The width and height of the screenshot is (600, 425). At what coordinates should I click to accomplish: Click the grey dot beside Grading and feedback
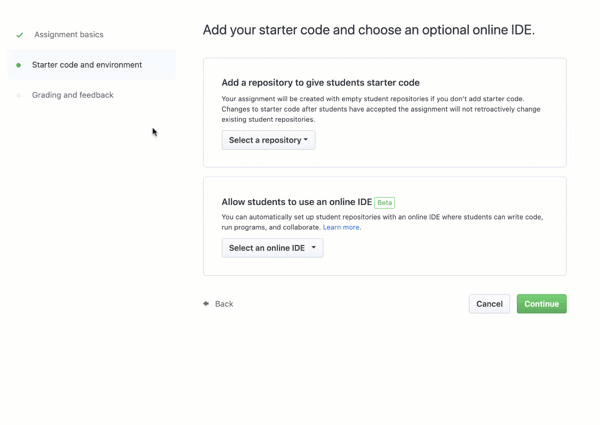coord(19,95)
